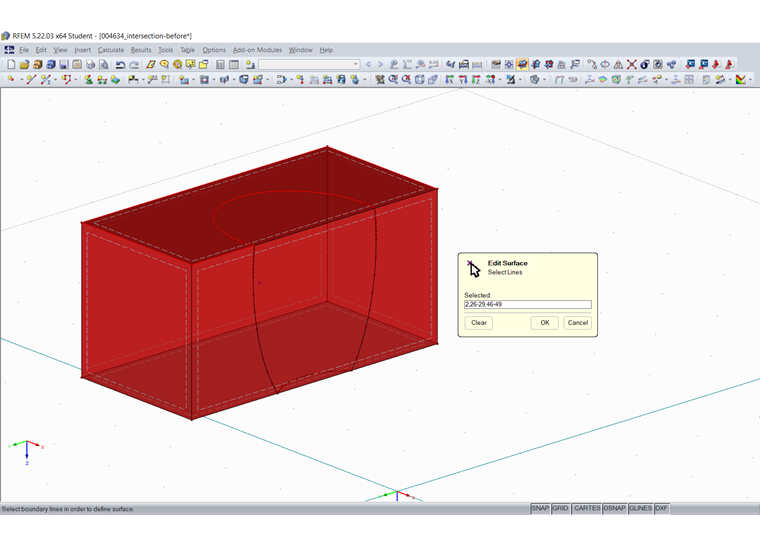Screen dimensions: 760x545
Task: Click the printer icon to print
Action: click(91, 64)
